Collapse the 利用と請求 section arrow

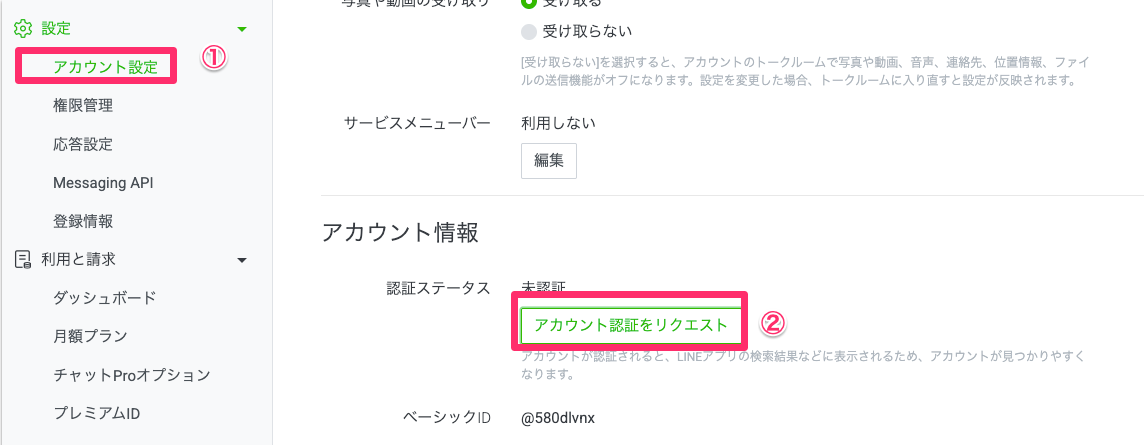[x=241, y=260]
